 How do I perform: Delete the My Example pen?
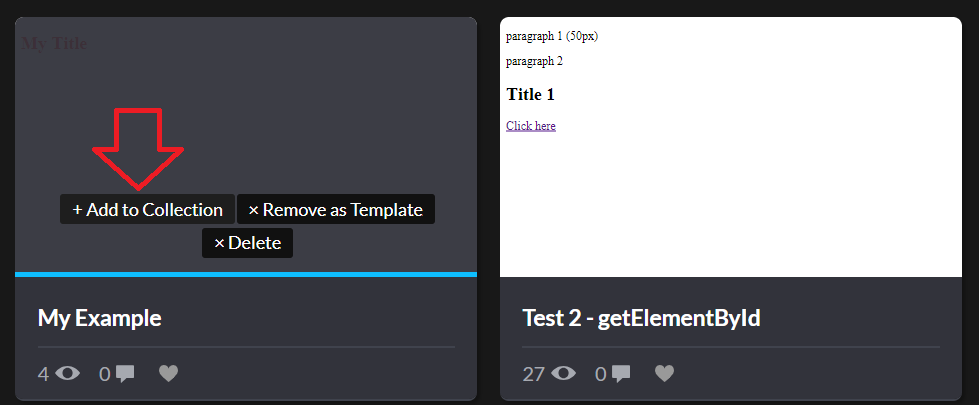pyautogui.click(x=247, y=243)
